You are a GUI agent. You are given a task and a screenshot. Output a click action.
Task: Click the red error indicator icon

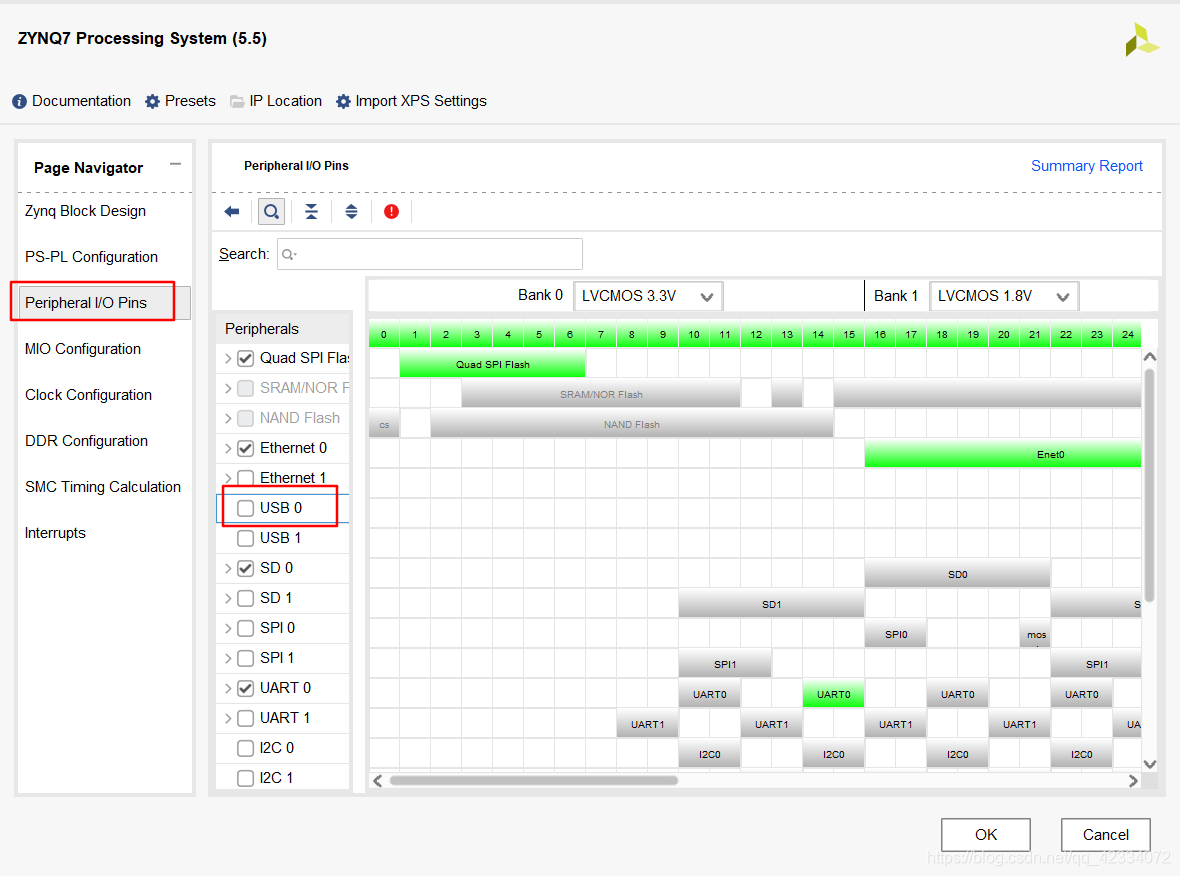click(391, 211)
